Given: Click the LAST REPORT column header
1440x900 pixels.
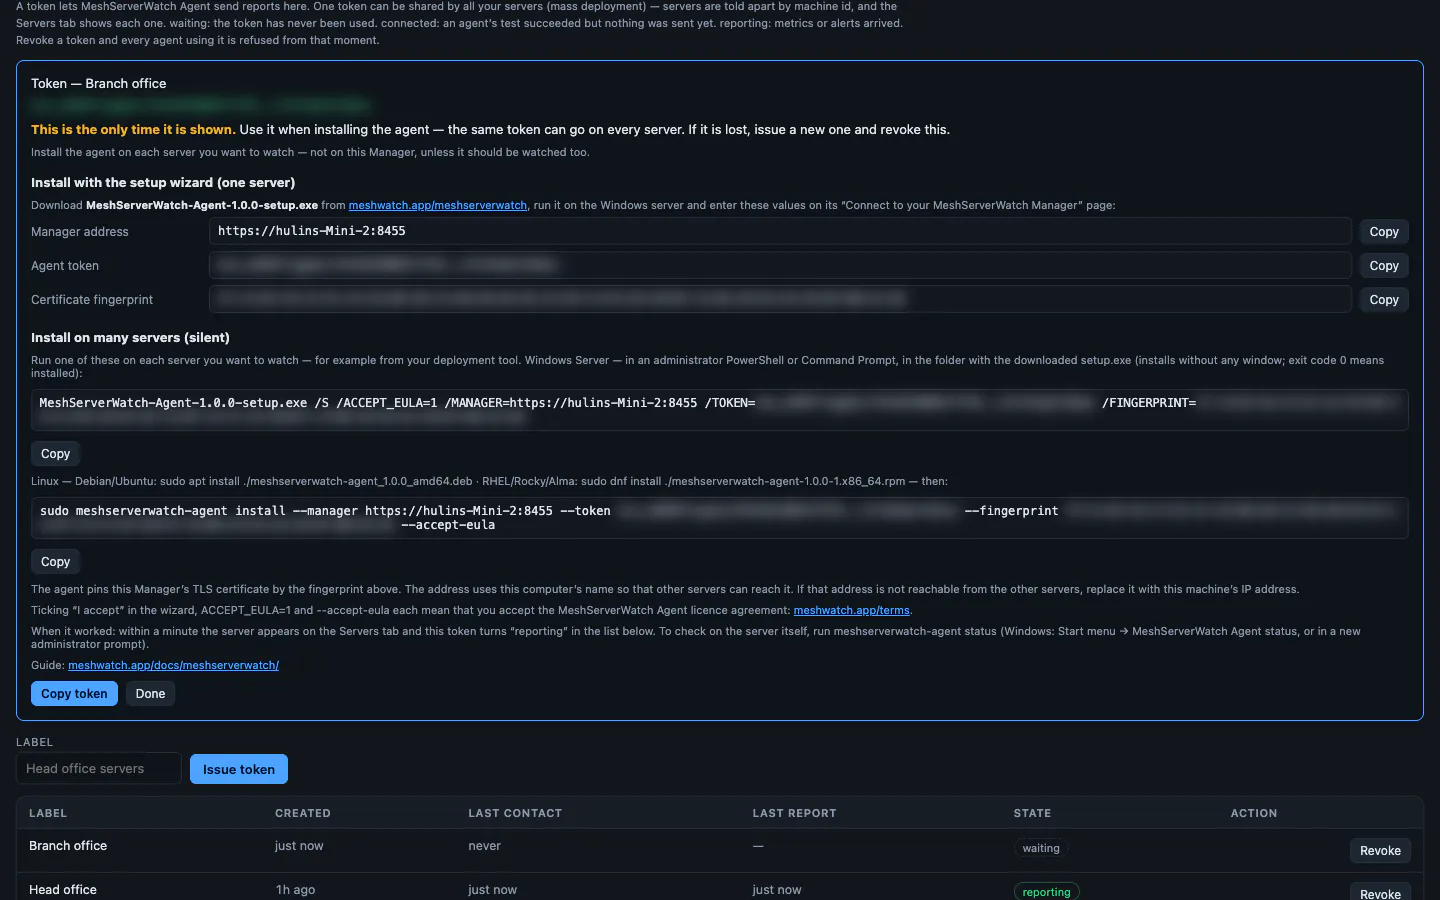Looking at the screenshot, I should (x=794, y=813).
